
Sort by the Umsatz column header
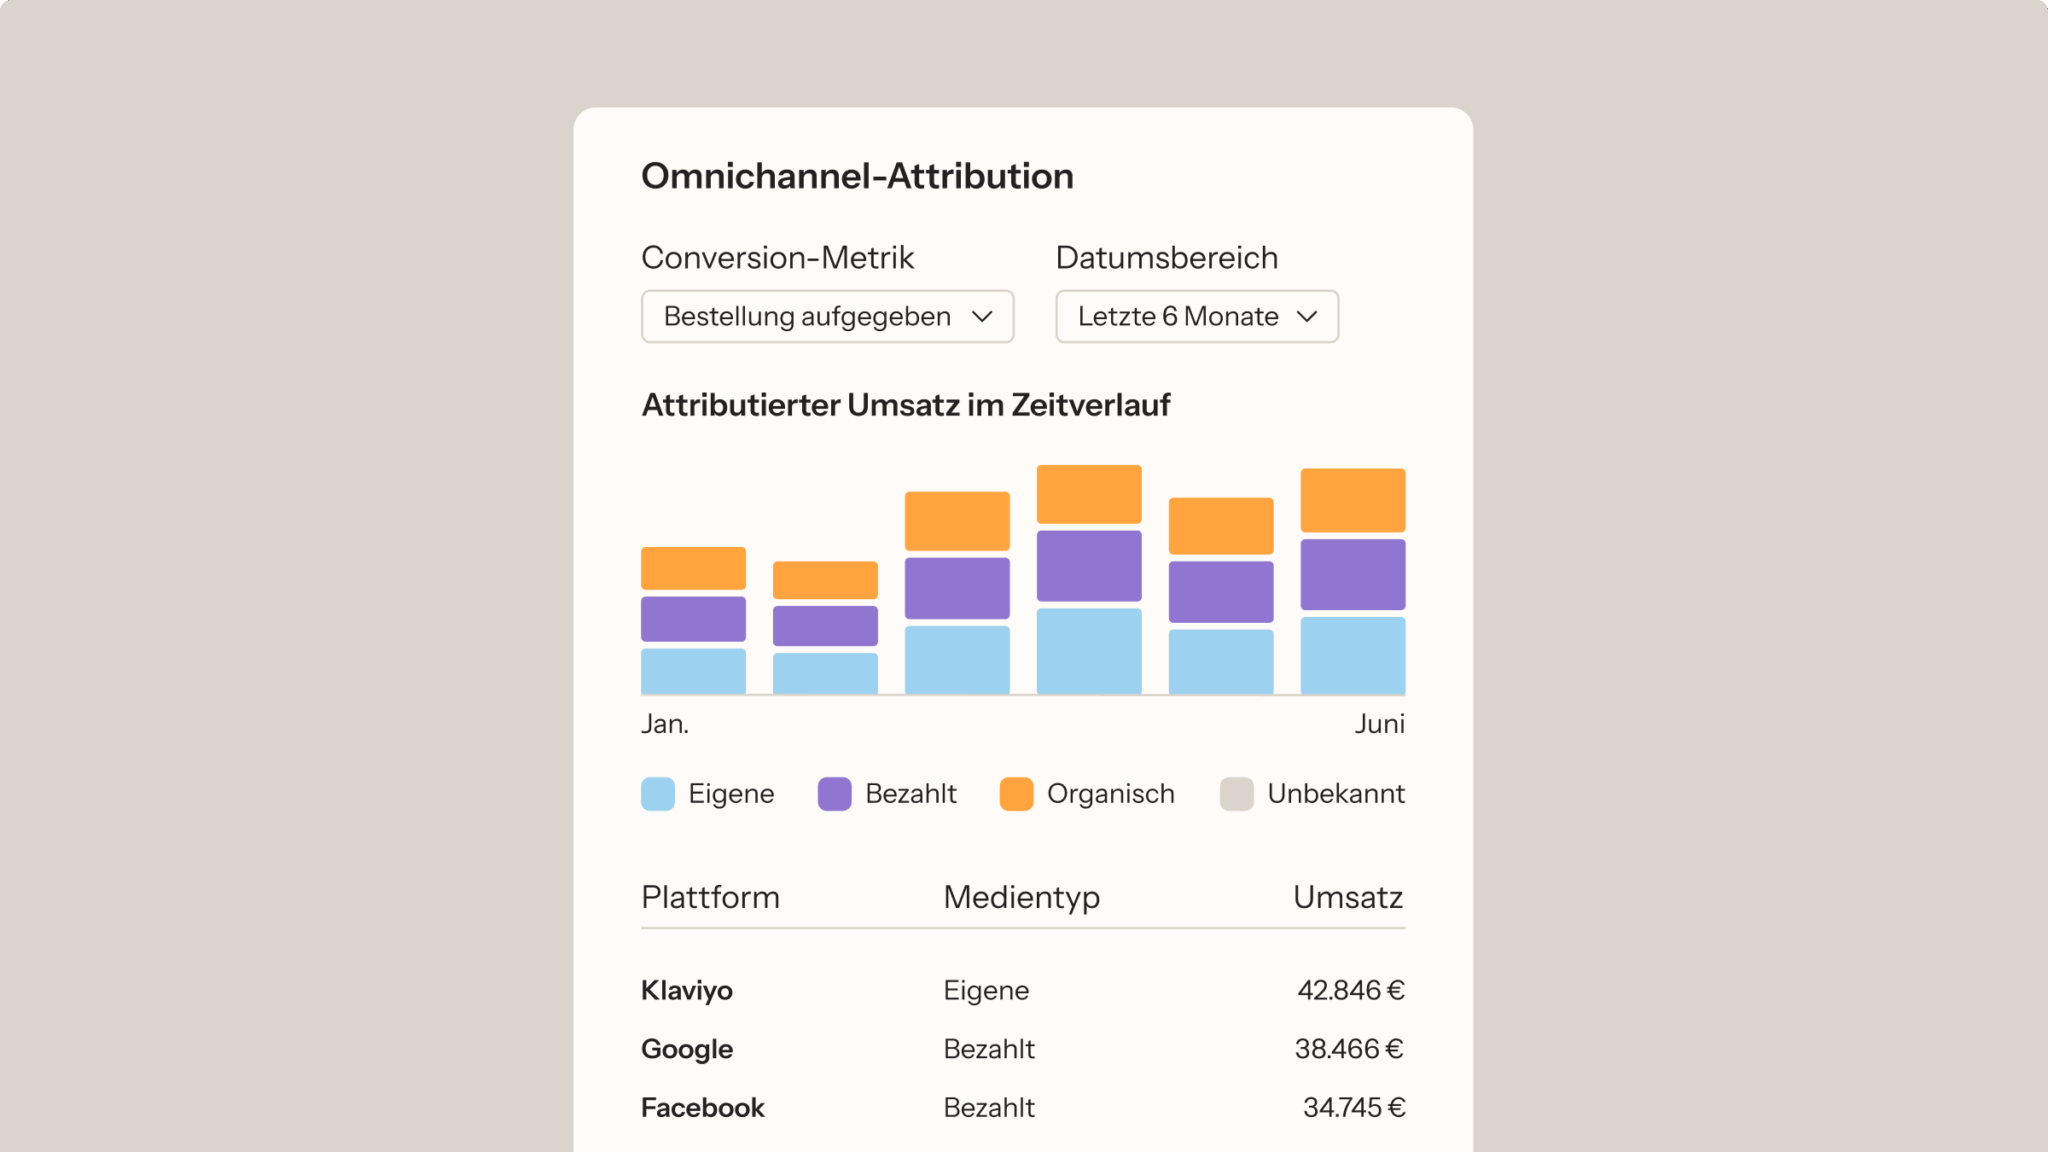point(1347,897)
